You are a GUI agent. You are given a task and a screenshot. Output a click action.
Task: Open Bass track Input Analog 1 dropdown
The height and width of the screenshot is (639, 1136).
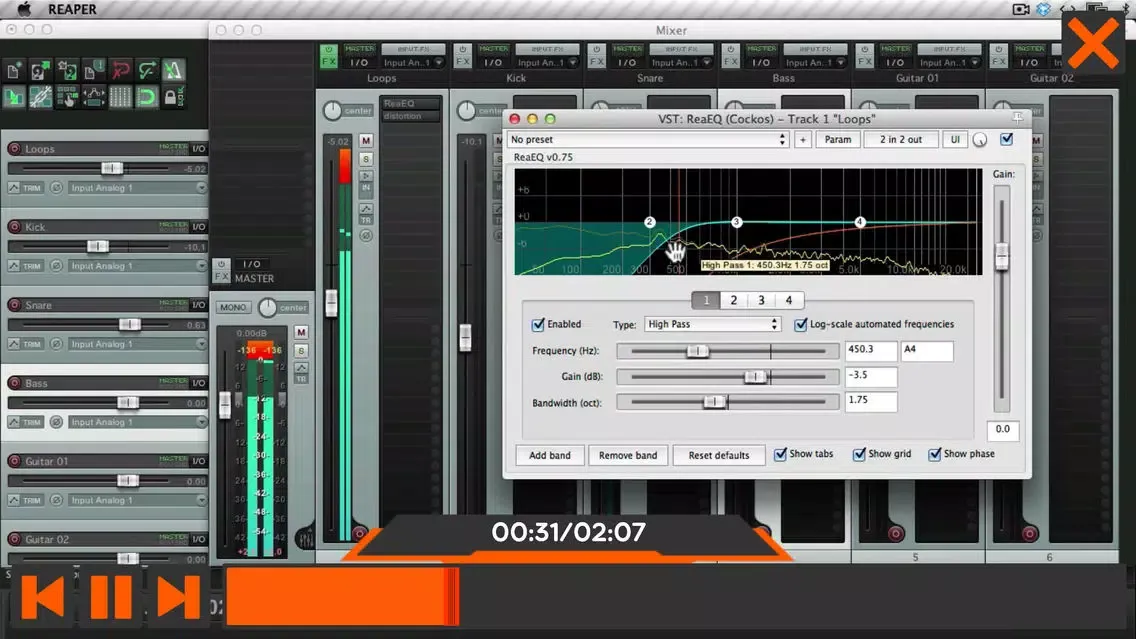point(138,422)
